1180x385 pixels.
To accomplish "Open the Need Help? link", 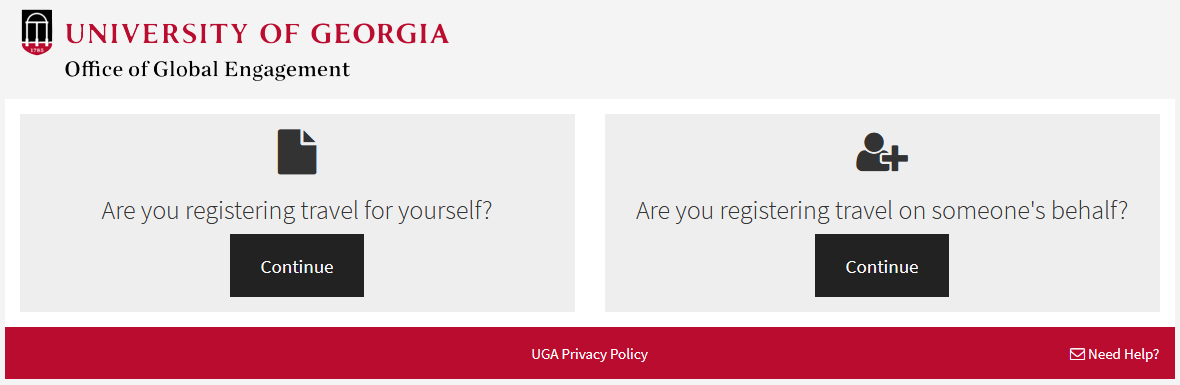I will 1115,354.
